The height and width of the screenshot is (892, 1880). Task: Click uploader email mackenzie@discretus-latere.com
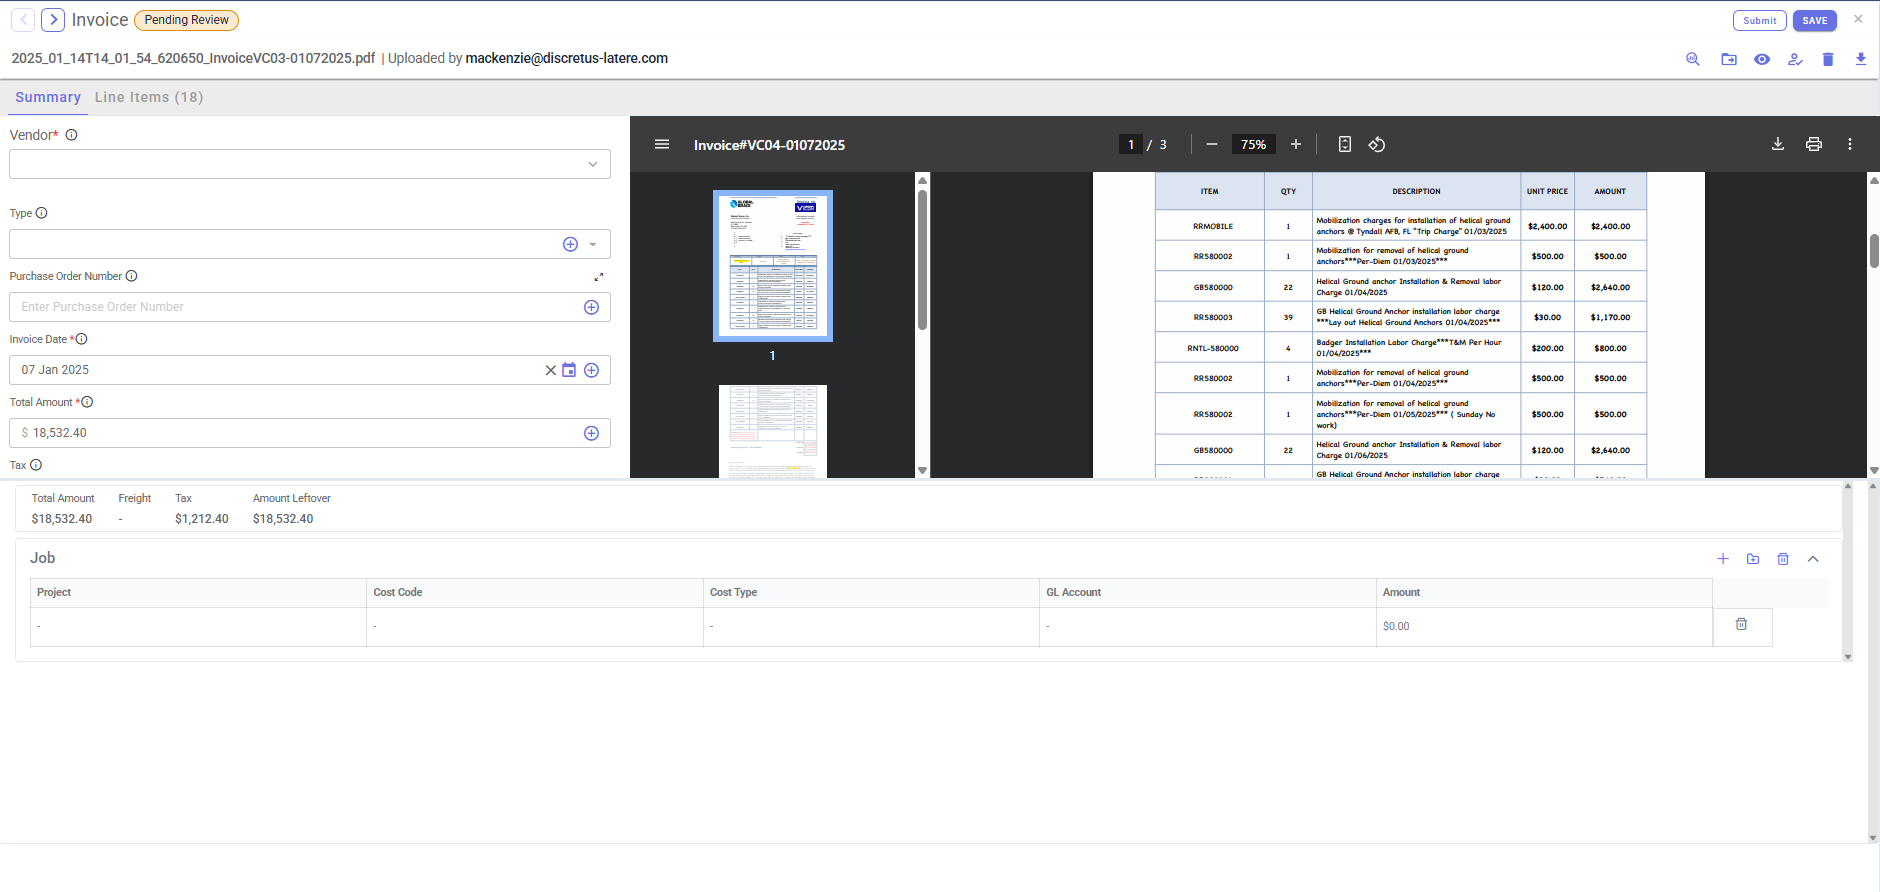coord(567,58)
